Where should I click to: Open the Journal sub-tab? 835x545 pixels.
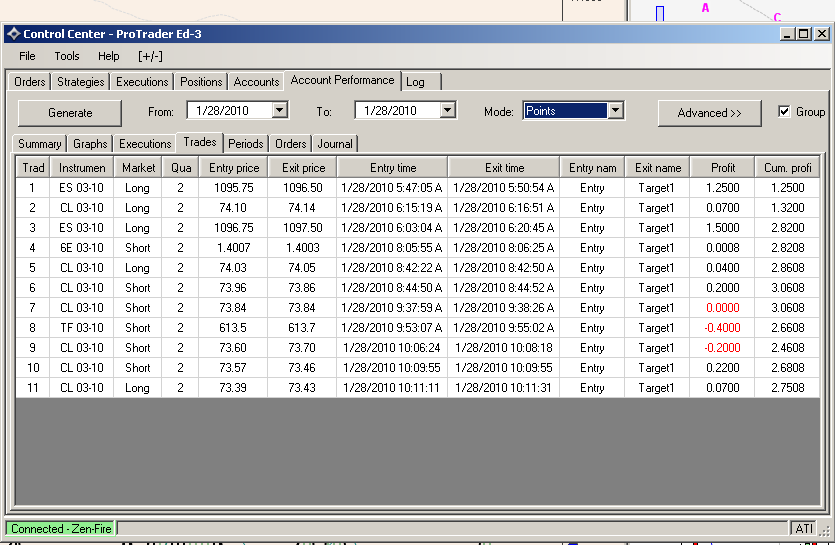[335, 144]
